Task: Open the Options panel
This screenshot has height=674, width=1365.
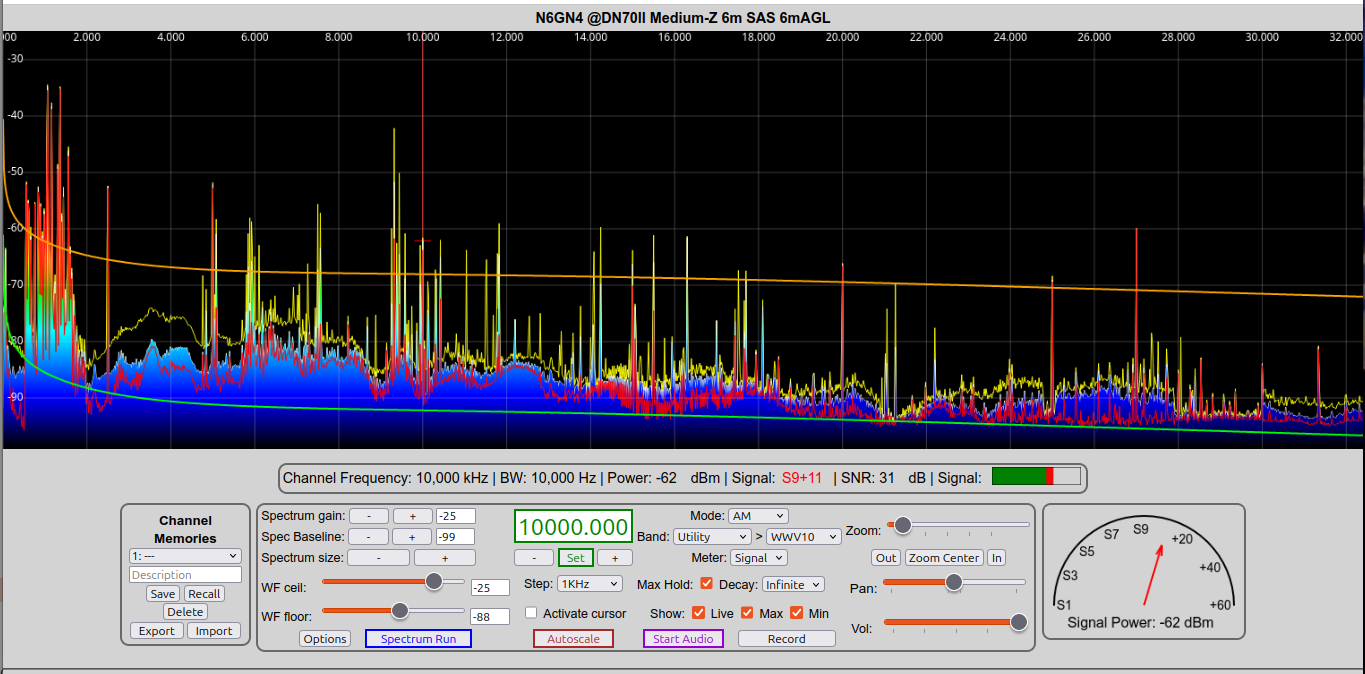Action: tap(325, 639)
